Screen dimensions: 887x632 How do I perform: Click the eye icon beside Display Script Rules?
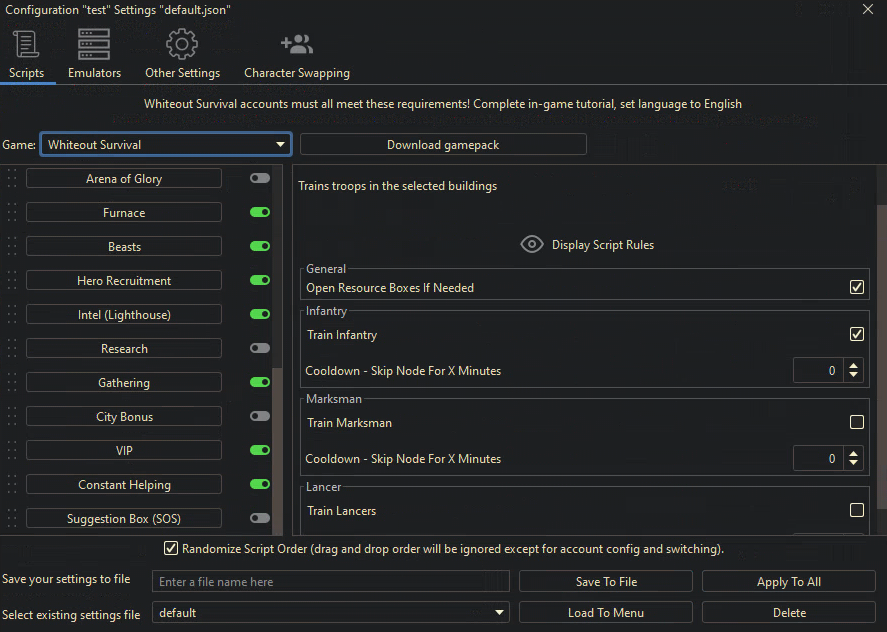click(532, 244)
